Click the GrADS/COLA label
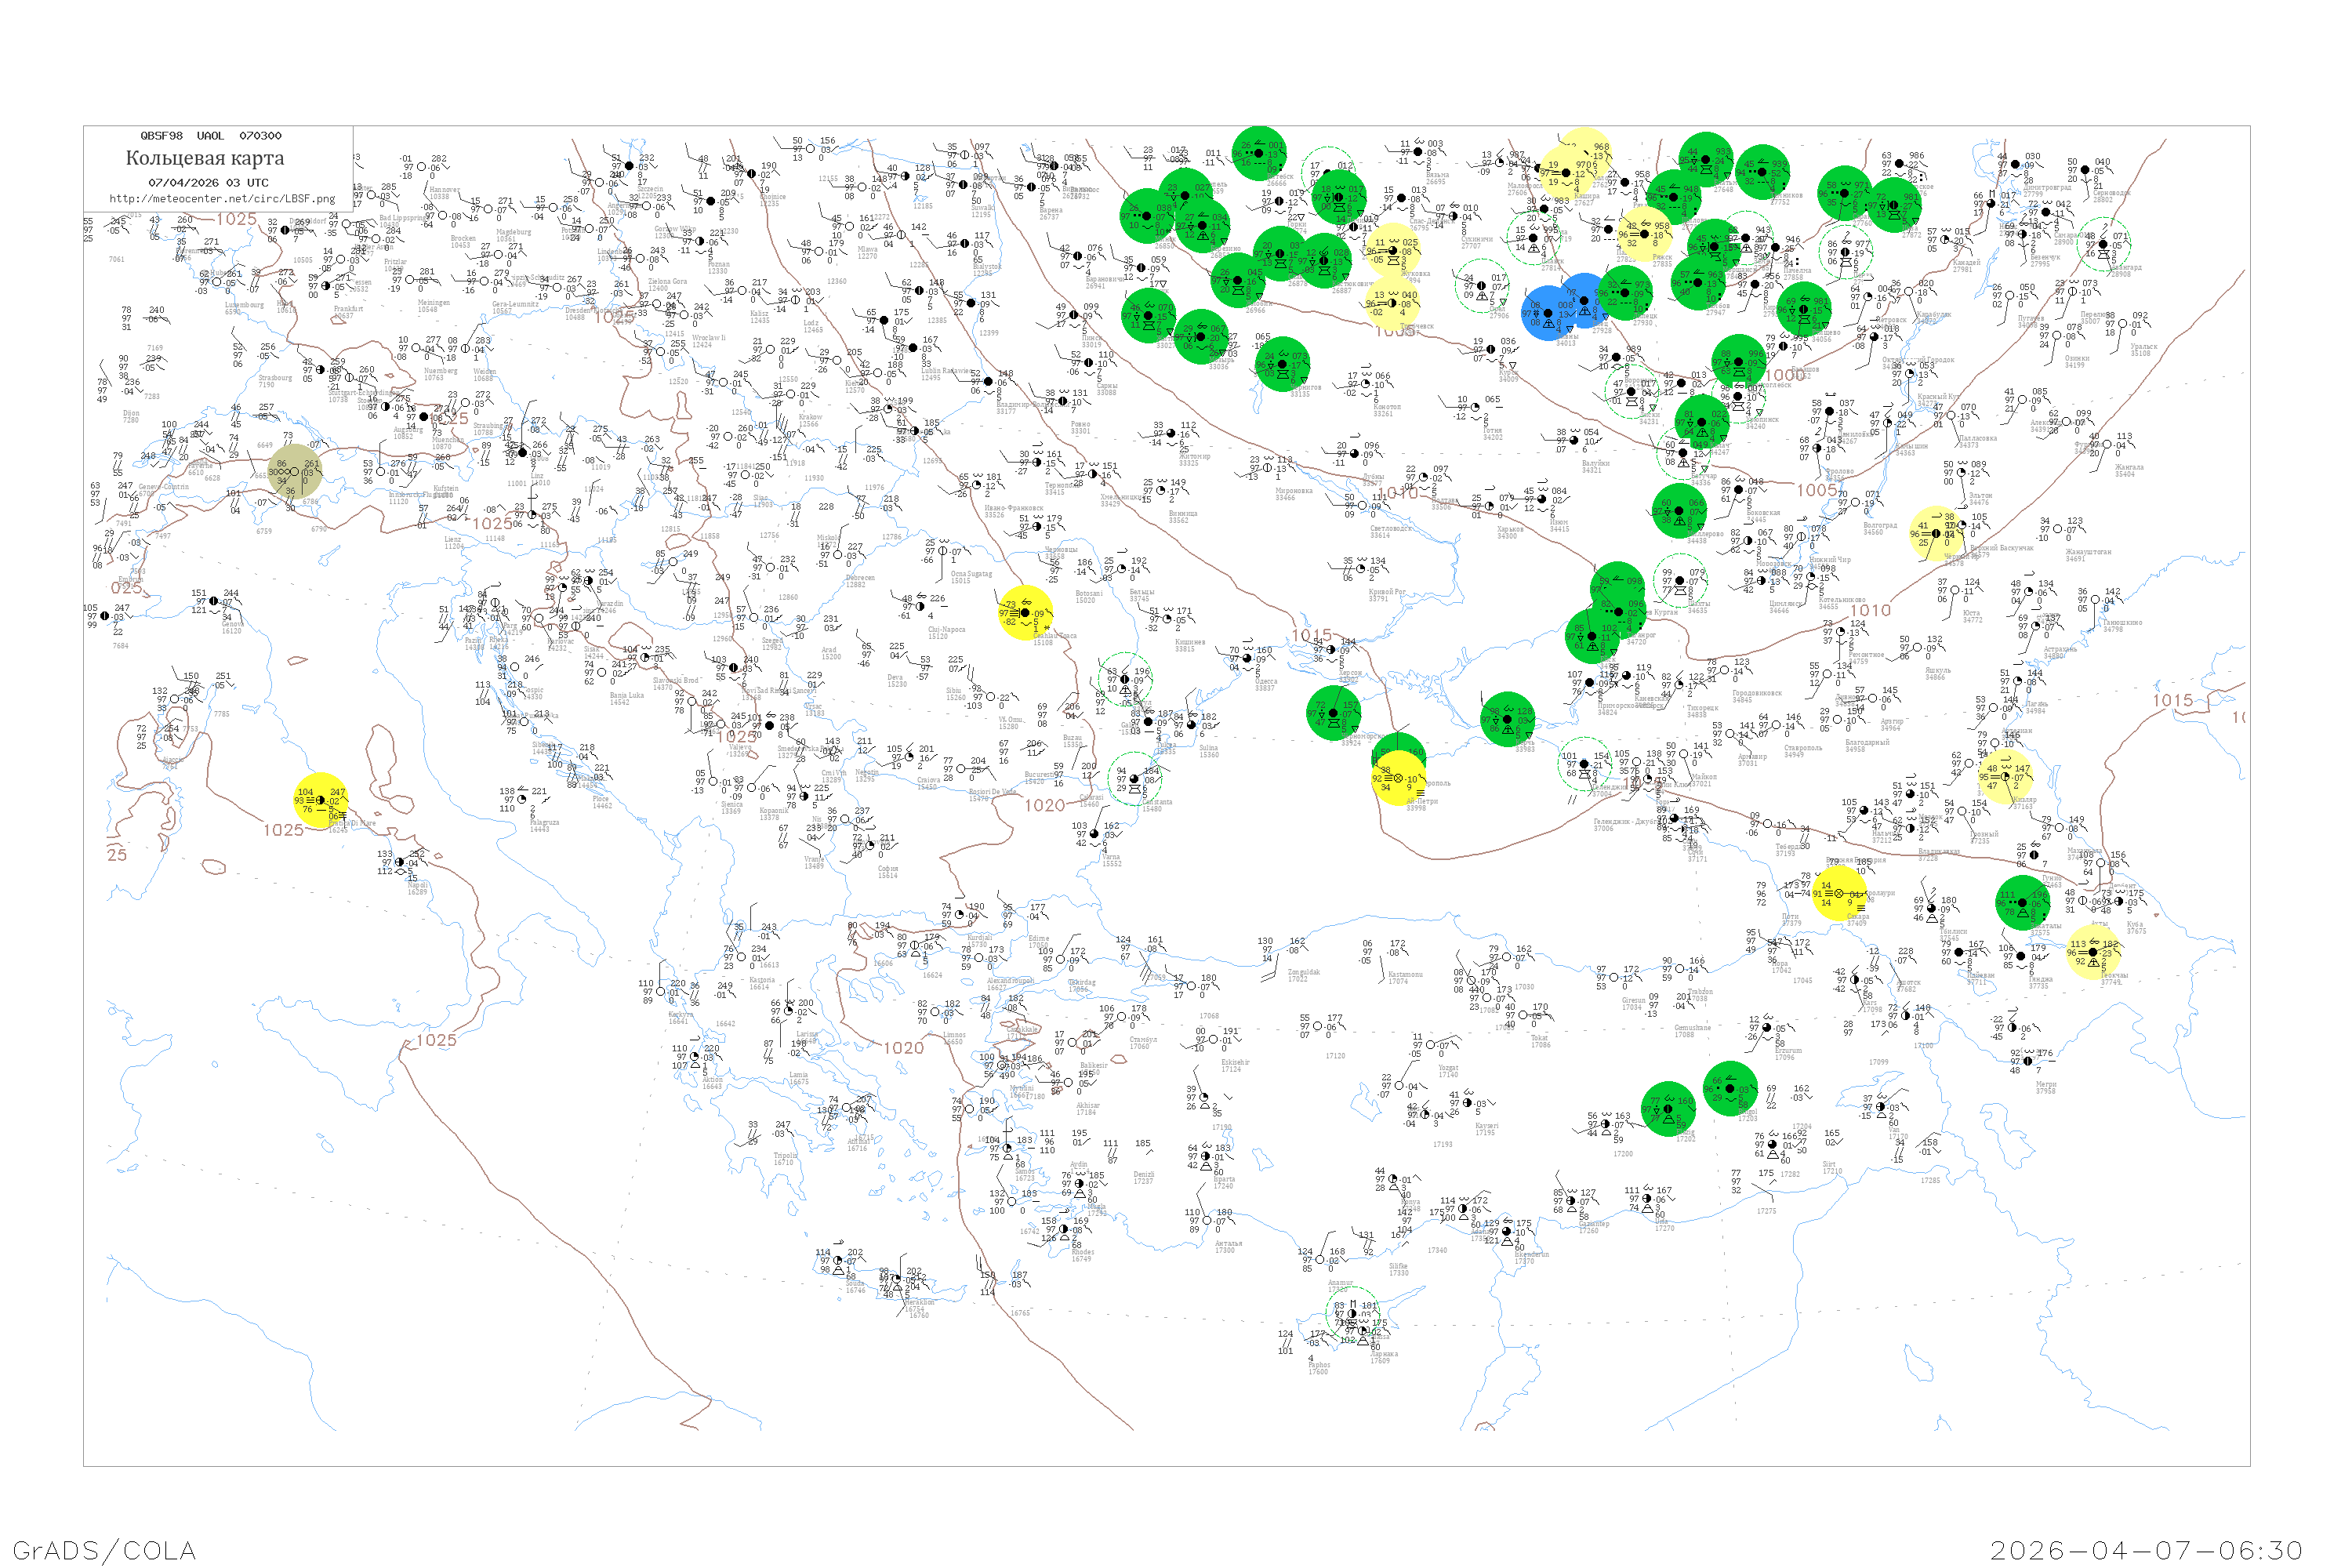Viewport: 2352px width, 1568px height. (104, 1550)
